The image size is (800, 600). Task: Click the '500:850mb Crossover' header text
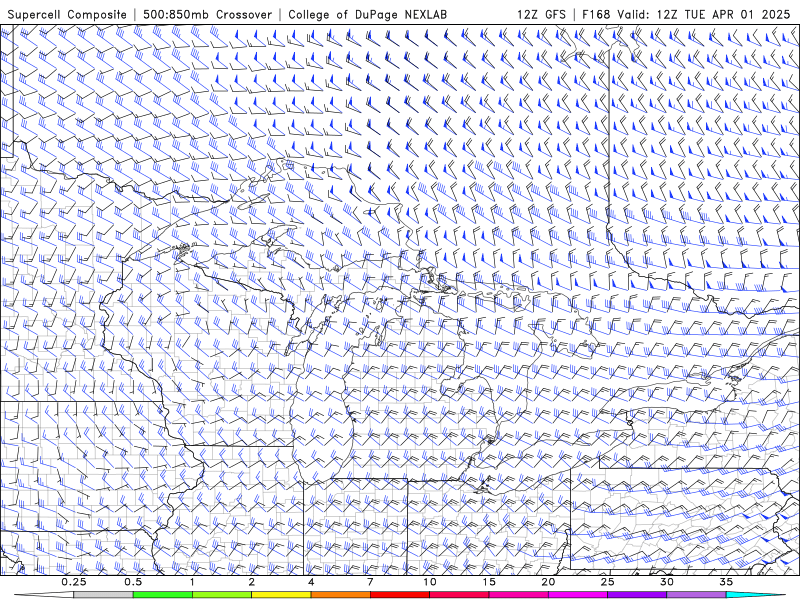(207, 14)
